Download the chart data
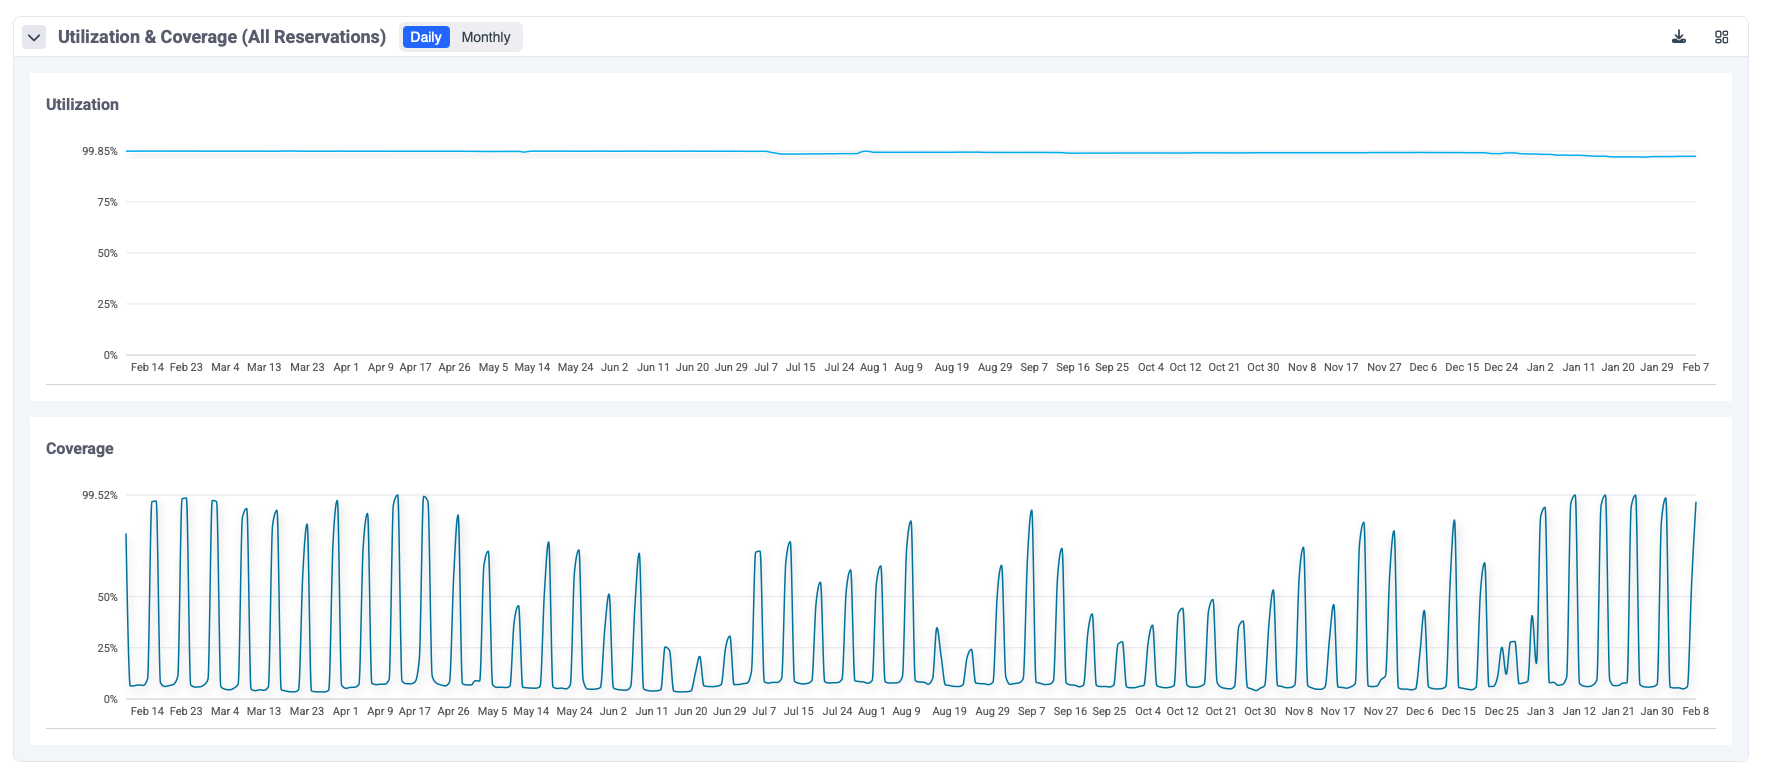Screen dimensions: 1770x773 tap(1679, 37)
